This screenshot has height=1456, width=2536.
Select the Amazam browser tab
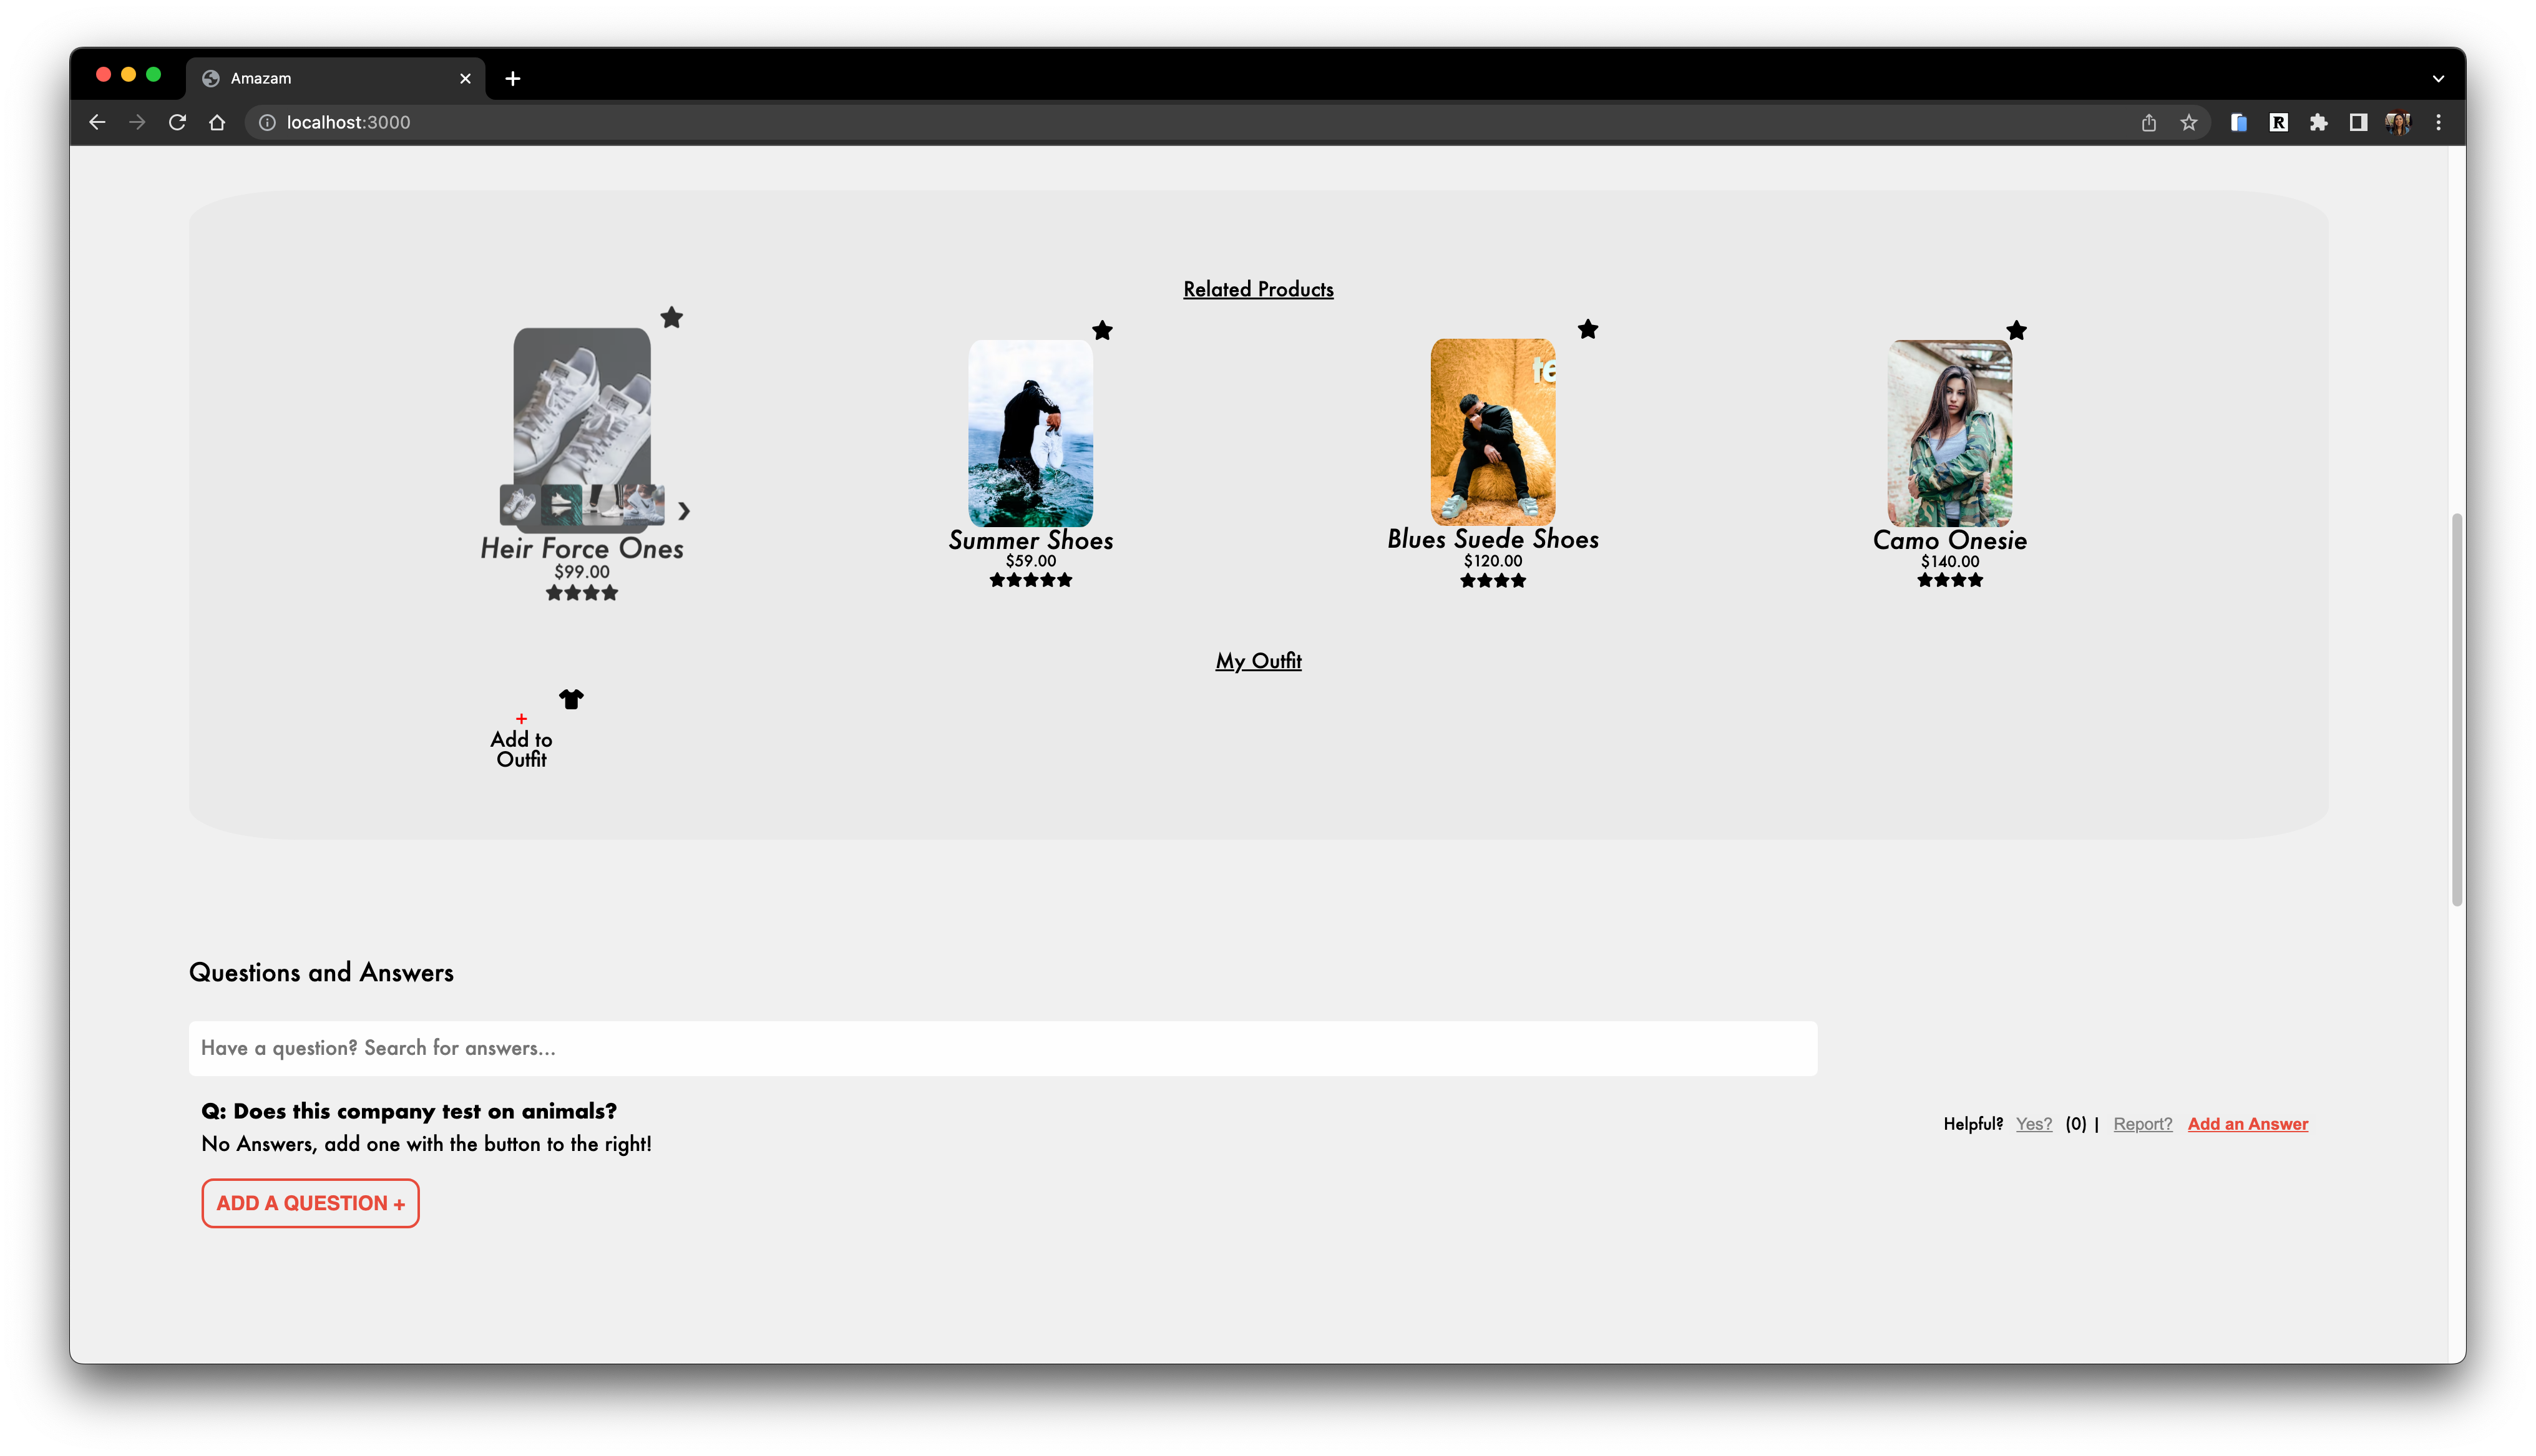pyautogui.click(x=336, y=78)
